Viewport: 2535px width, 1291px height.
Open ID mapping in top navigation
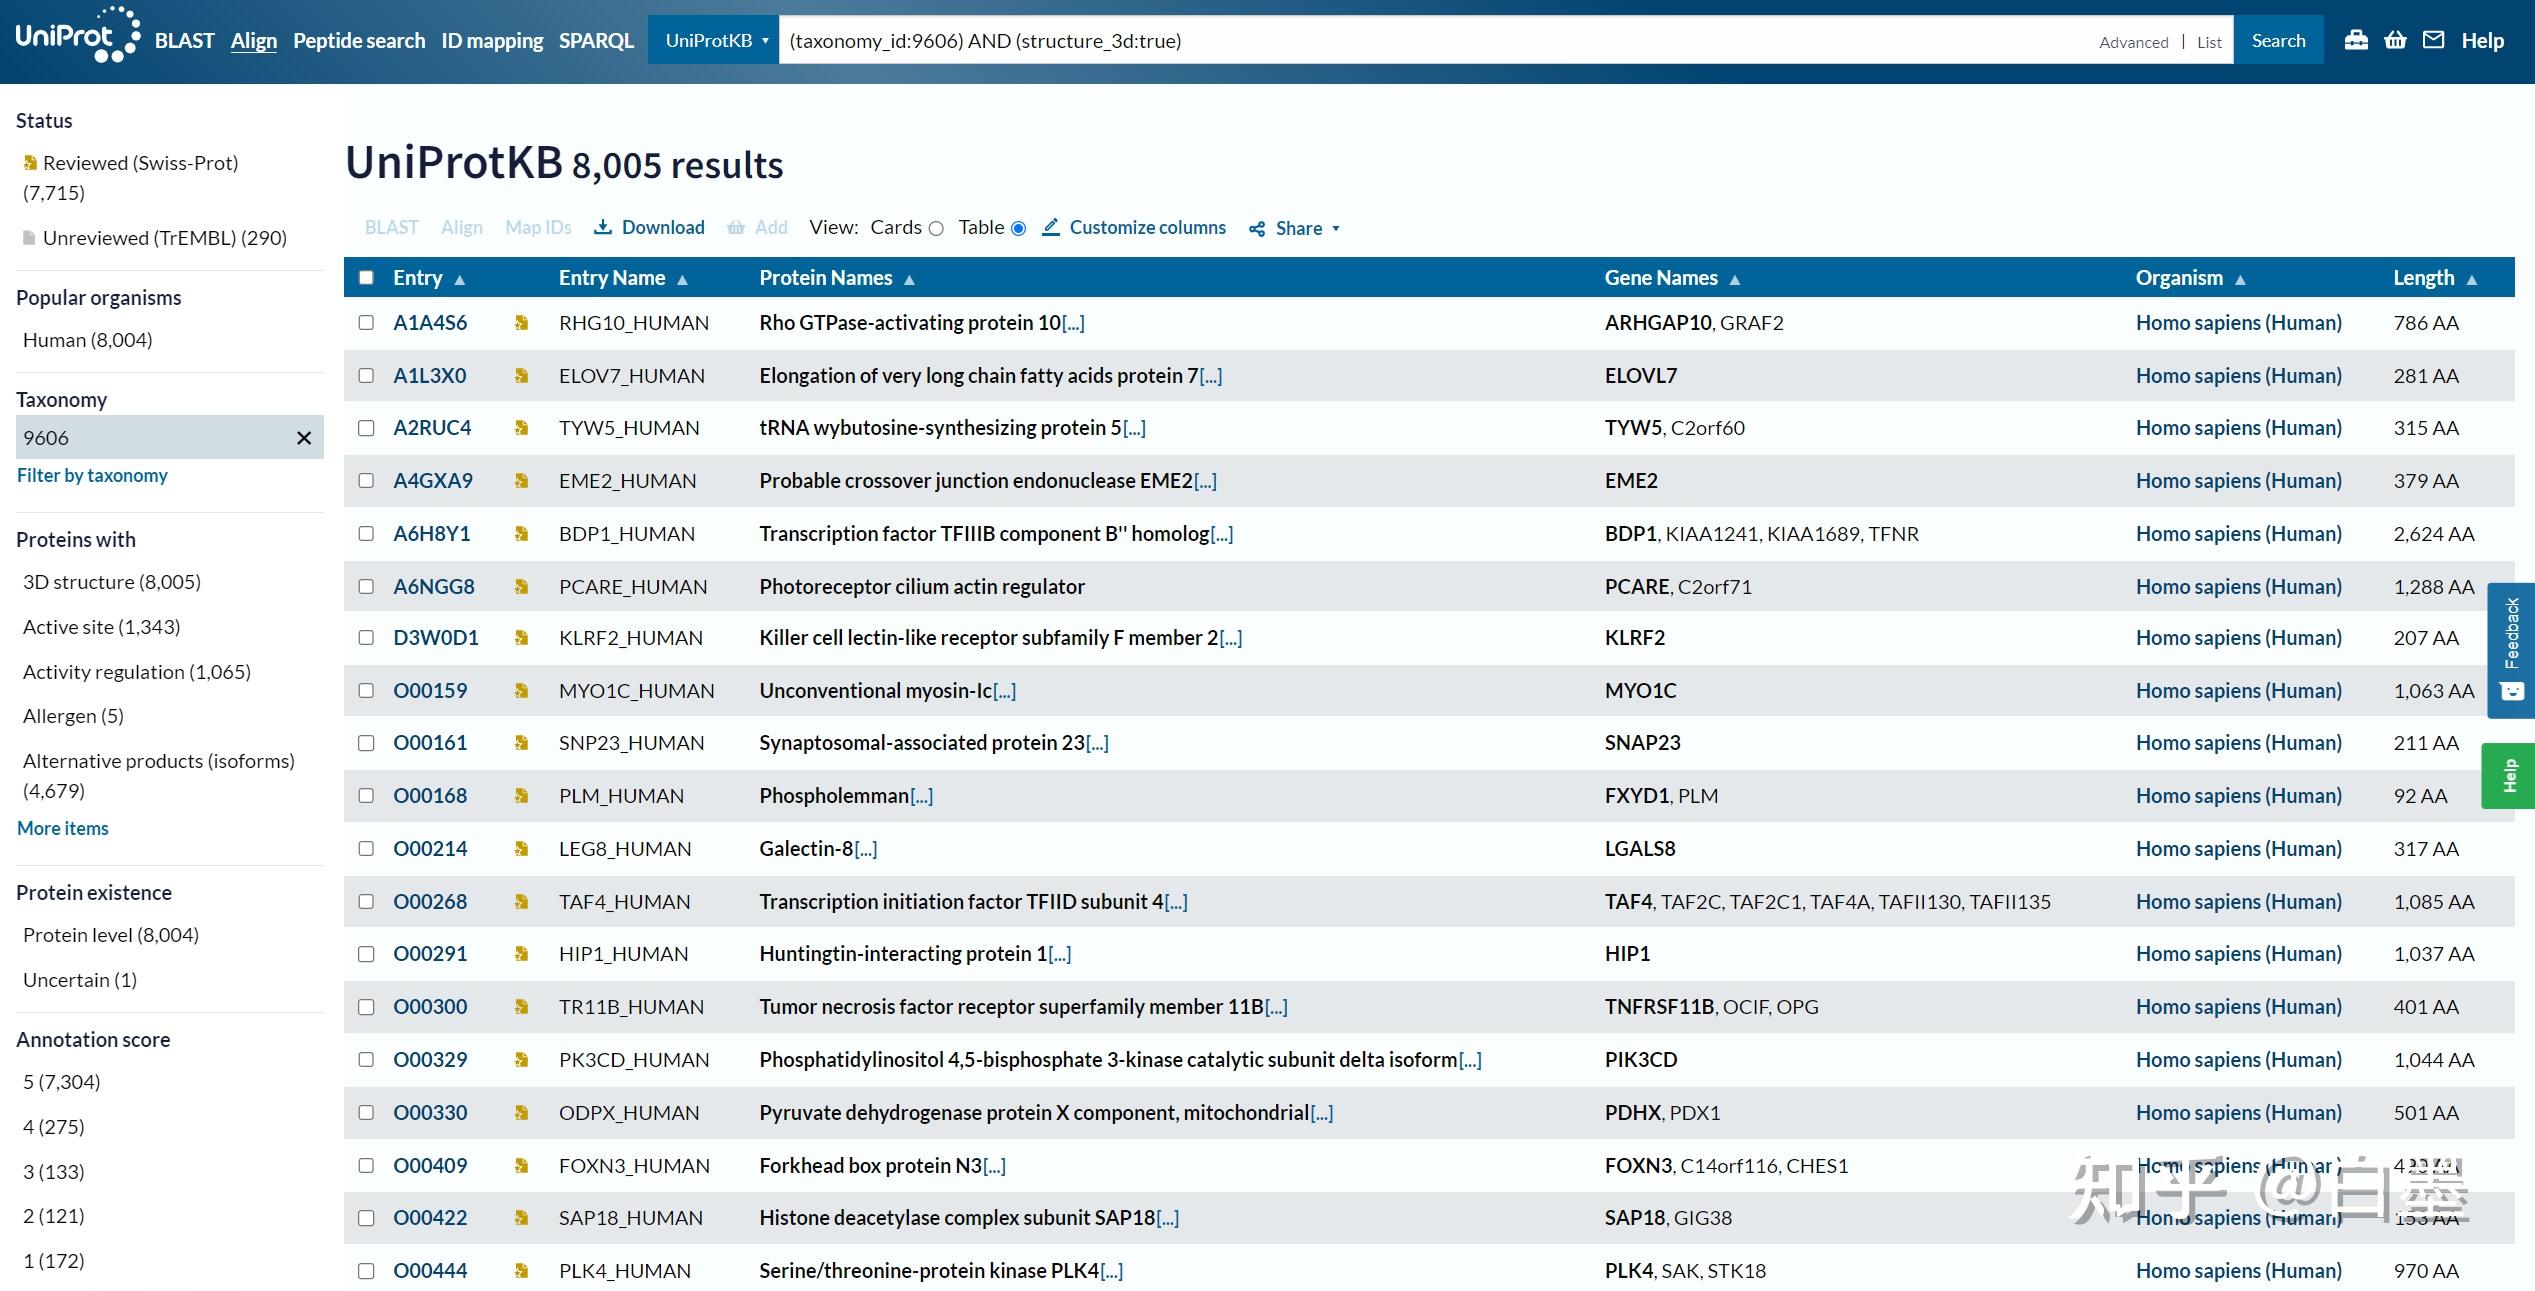point(492,41)
